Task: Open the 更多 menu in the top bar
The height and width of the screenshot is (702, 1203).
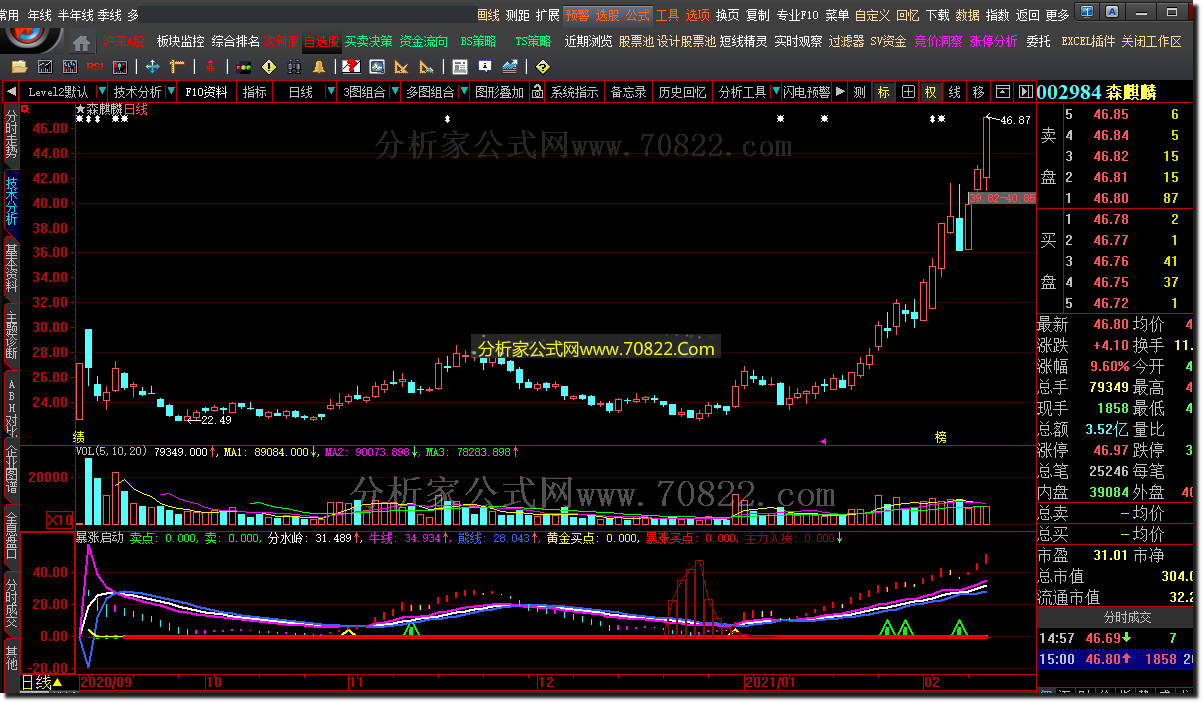Action: tap(1057, 15)
